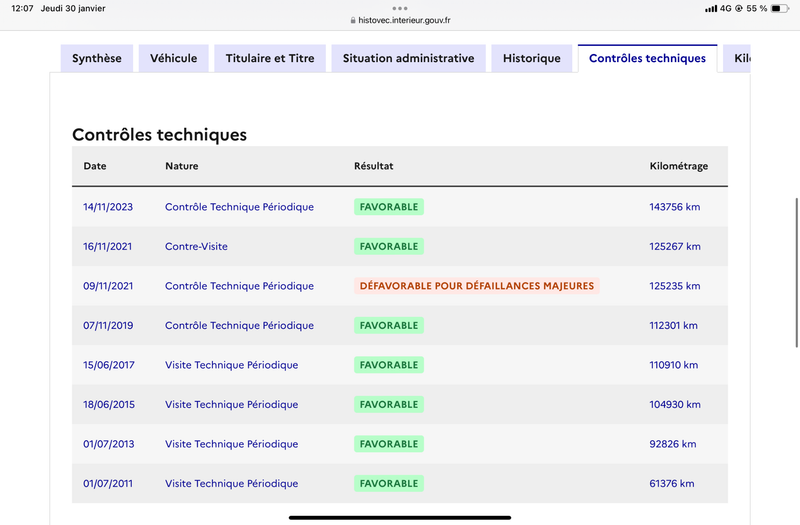The width and height of the screenshot is (800, 525).
Task: Click the FAVORABLE badge for Contre-Visite
Action: (389, 246)
